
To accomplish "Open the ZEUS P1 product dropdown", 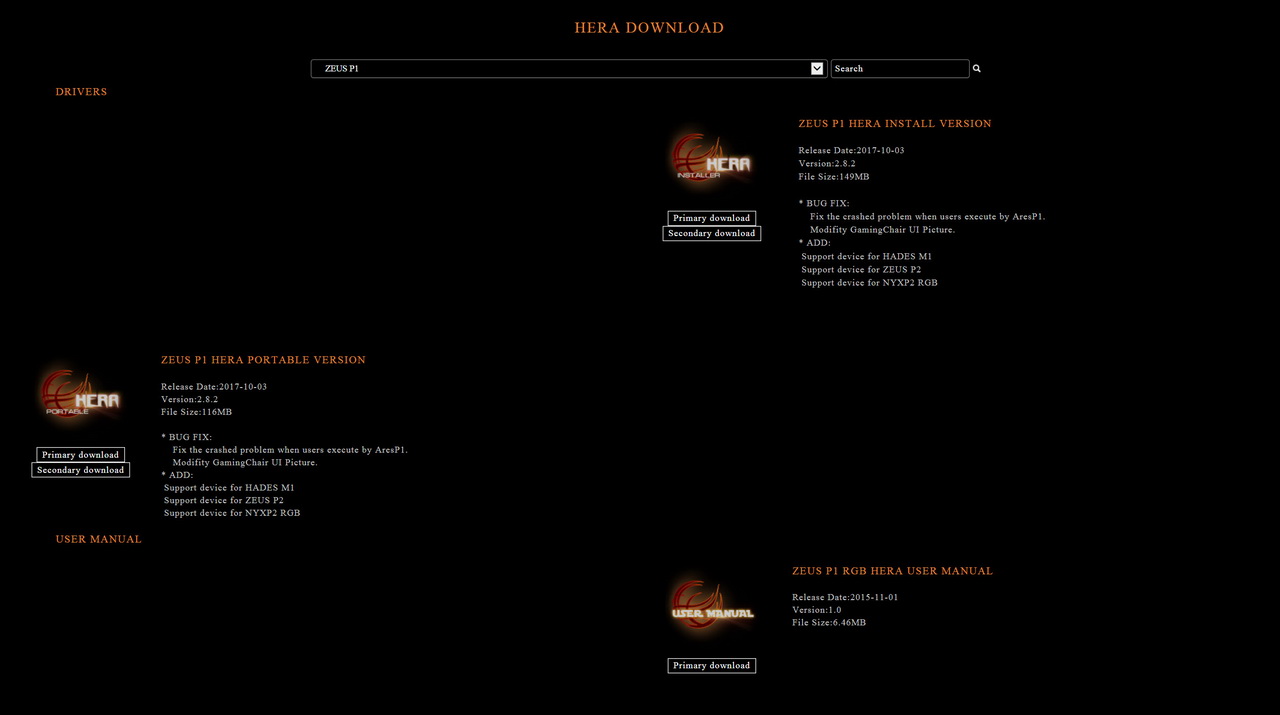I will [568, 69].
